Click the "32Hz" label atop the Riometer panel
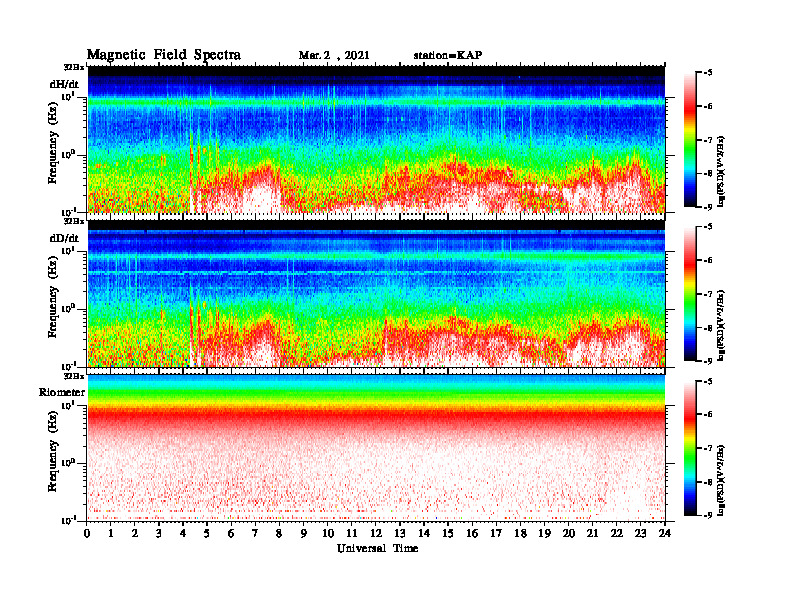 click(74, 376)
